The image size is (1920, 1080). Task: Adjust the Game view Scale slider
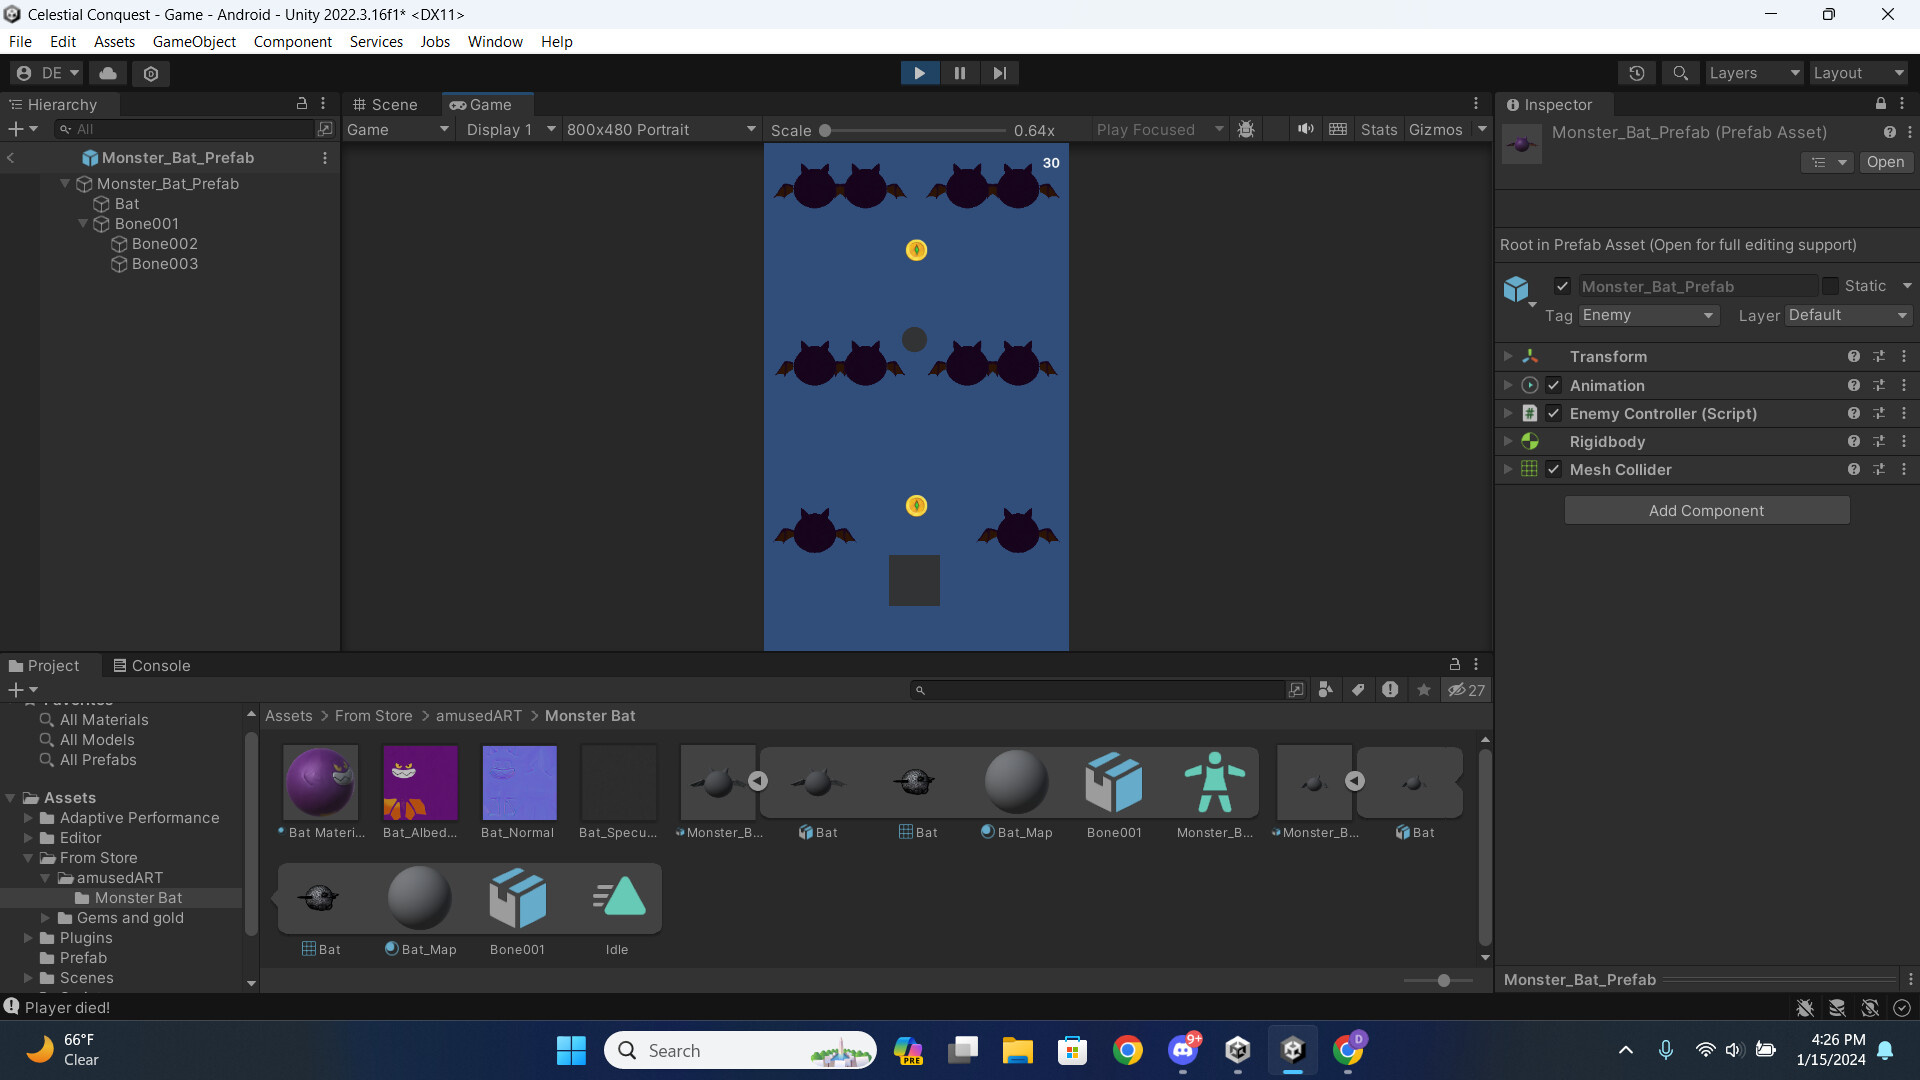[826, 130]
